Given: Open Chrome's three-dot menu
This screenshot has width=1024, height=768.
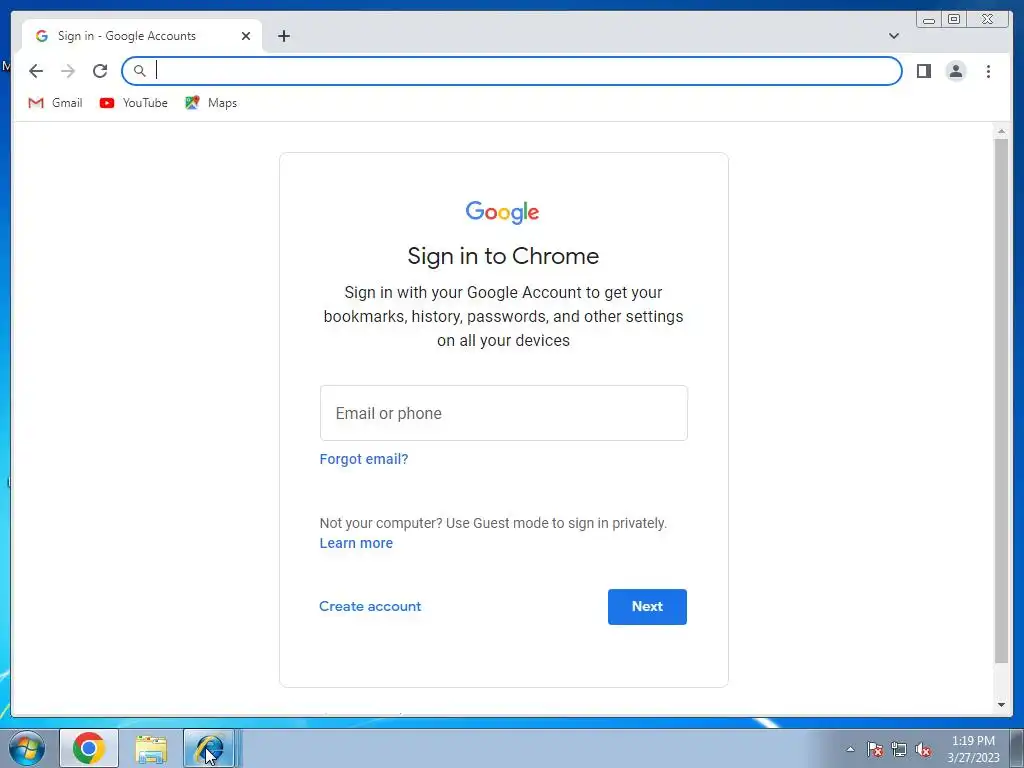Looking at the screenshot, I should click(x=988, y=71).
